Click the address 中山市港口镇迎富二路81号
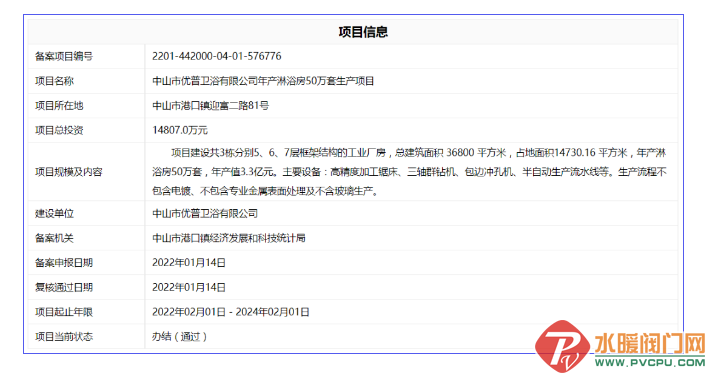The height and width of the screenshot is (377, 710). click(211, 105)
